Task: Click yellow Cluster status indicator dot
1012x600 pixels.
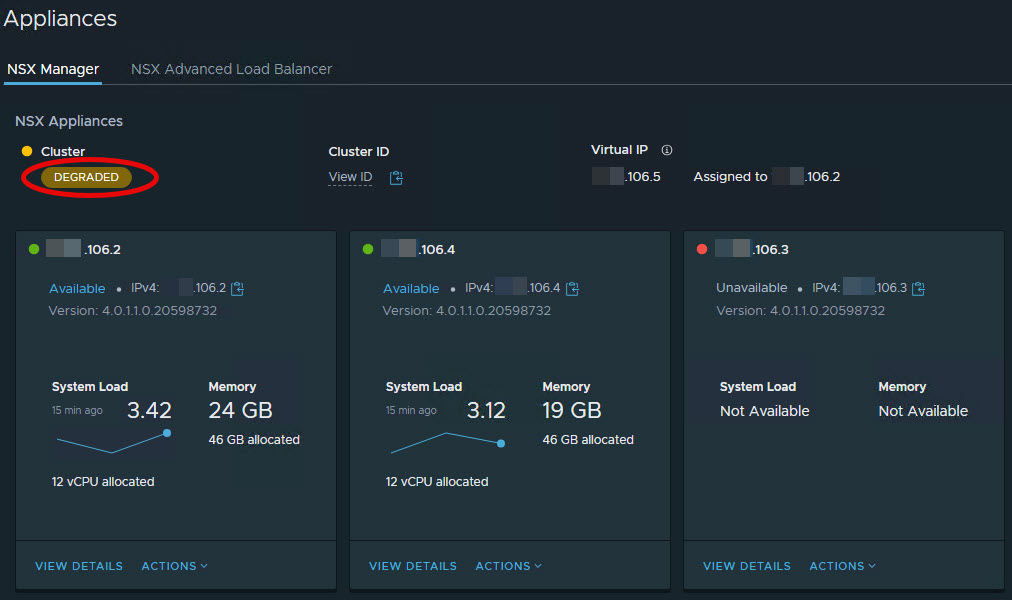Action: [27, 151]
